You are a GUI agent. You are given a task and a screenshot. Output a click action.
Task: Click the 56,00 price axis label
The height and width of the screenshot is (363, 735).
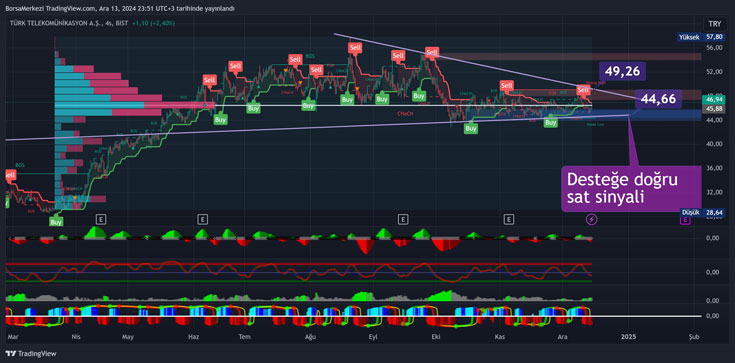pos(714,47)
